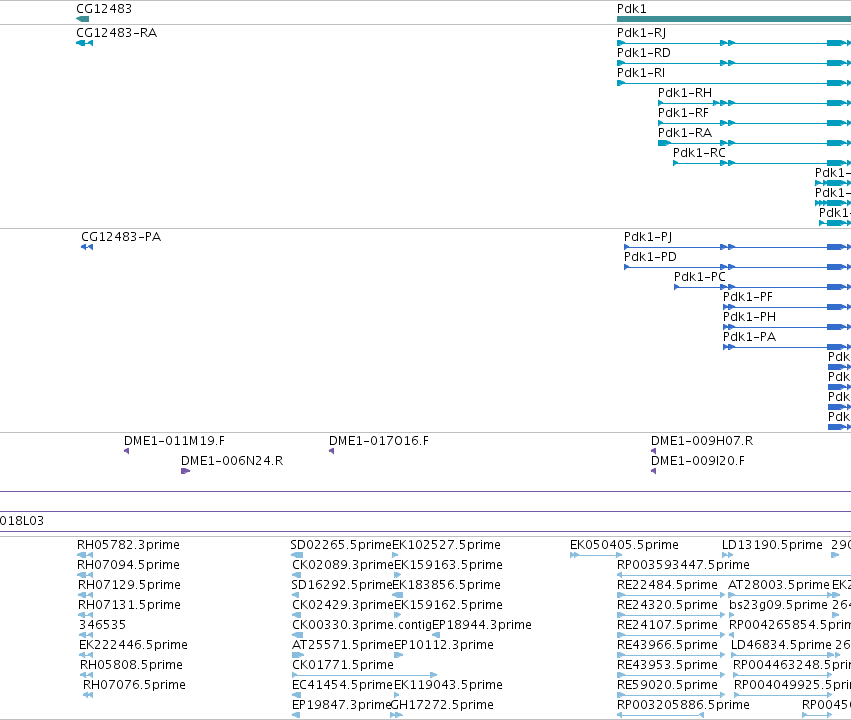851x720 pixels.
Task: Select the Pdk1 gene label
Action: (632, 9)
